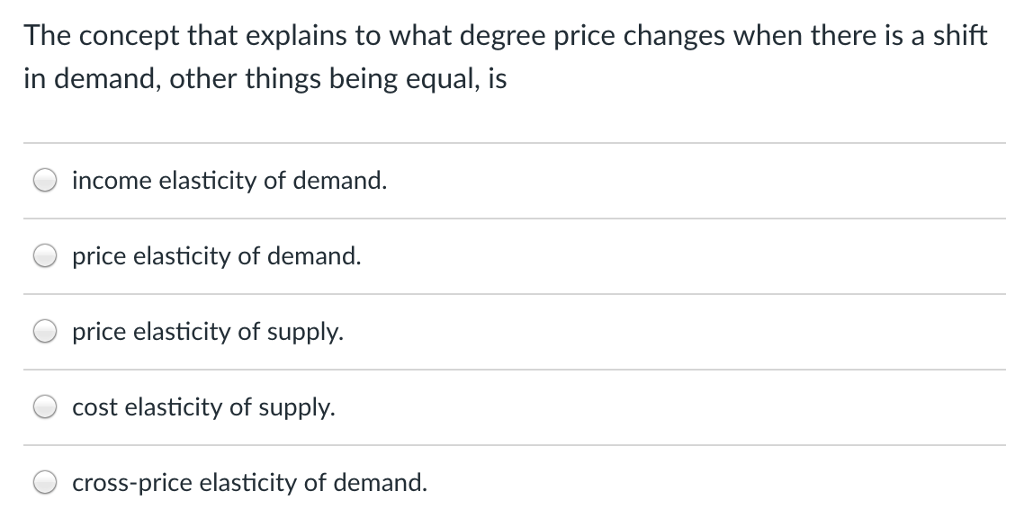Click the 'income elasticity of demand.' answer text
This screenshot has height=518, width=1024.
[x=230, y=180]
